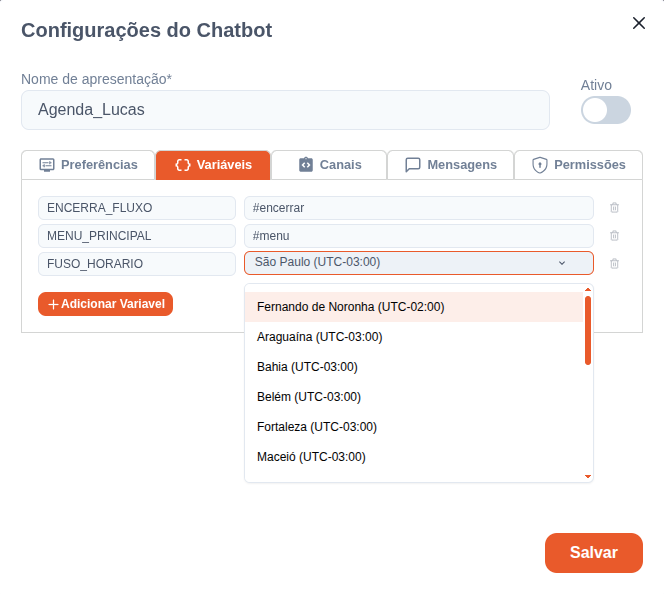Click trash icon for MENU_PRINCIPAL row

point(614,235)
